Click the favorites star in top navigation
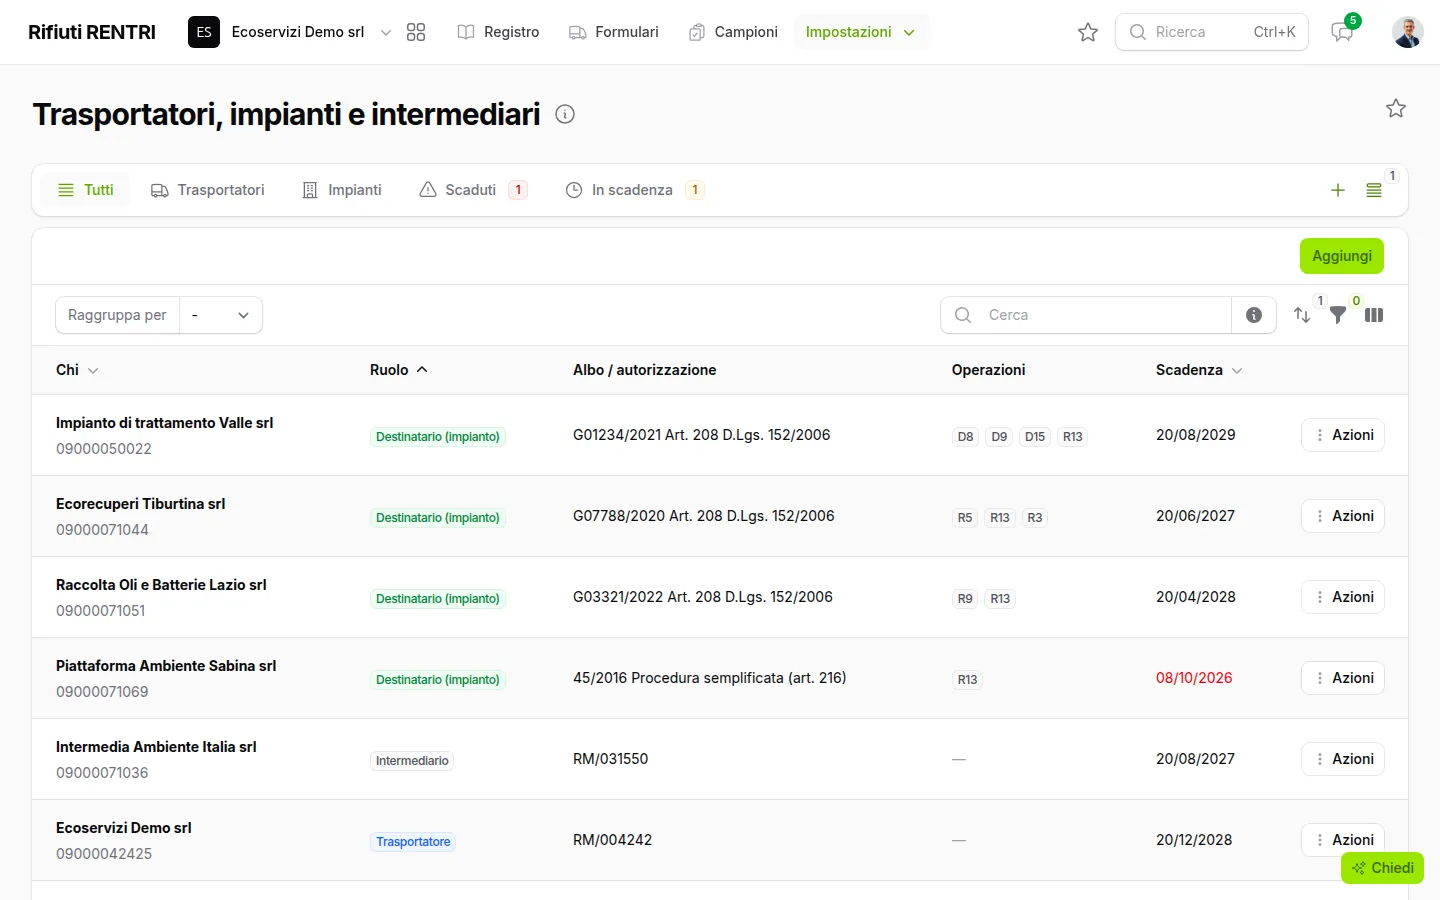The image size is (1440, 900). click(1088, 32)
